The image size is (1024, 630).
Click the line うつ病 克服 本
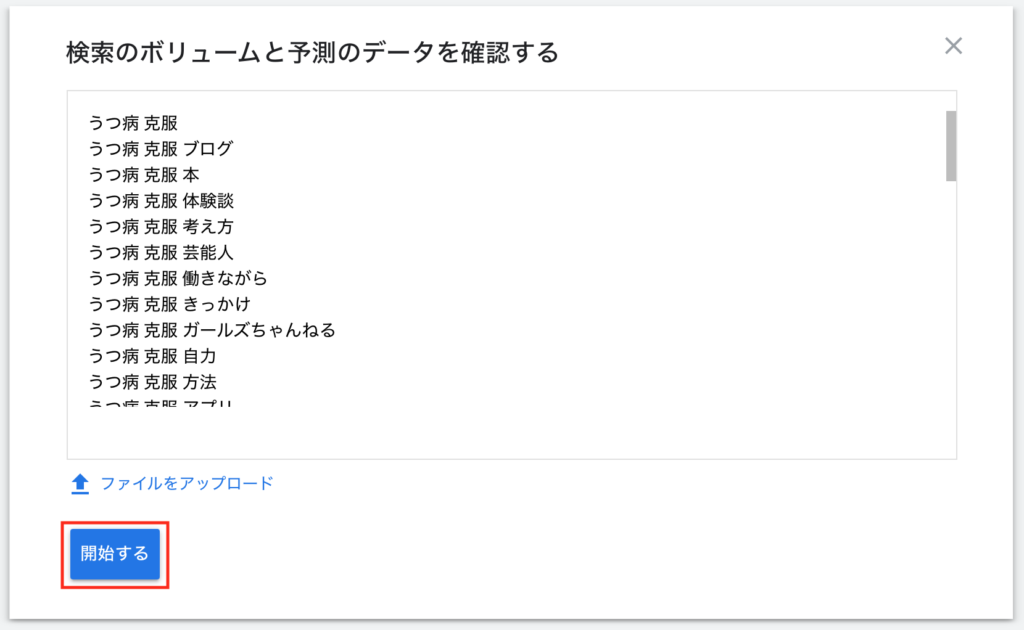click(x=144, y=175)
